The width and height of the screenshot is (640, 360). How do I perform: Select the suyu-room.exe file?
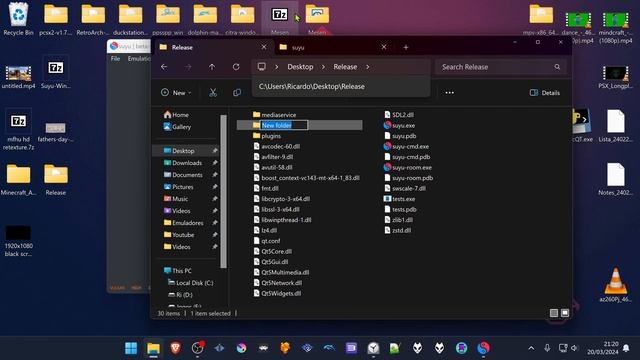[x=407, y=167]
